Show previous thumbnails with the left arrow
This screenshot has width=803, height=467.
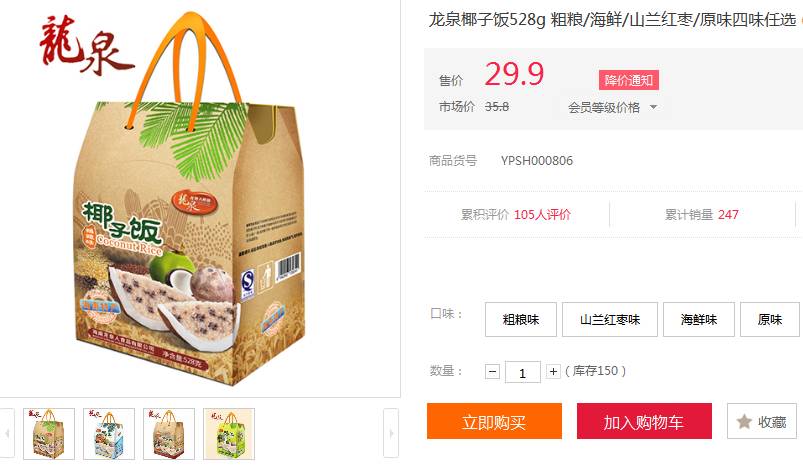coord(7,433)
